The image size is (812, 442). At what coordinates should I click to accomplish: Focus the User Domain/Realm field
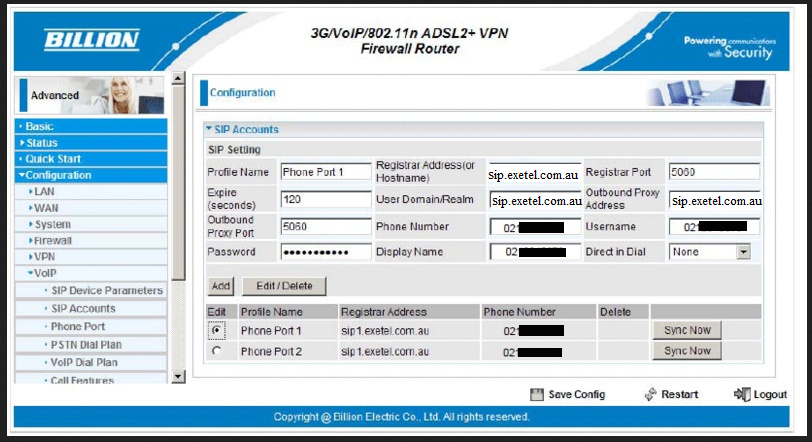click(535, 200)
